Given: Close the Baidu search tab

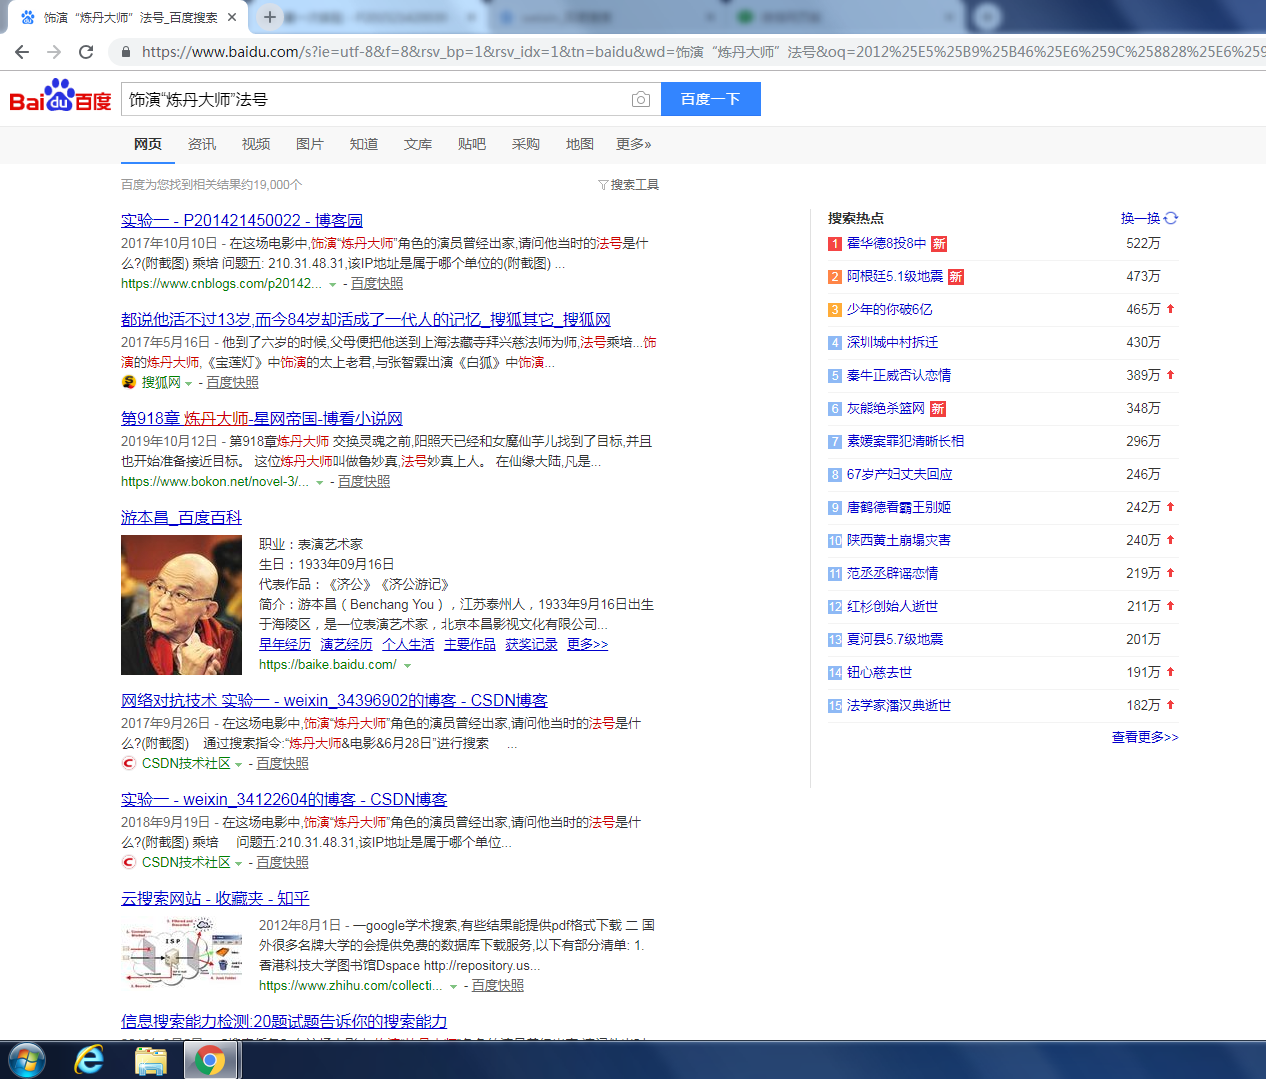Looking at the screenshot, I should [232, 17].
